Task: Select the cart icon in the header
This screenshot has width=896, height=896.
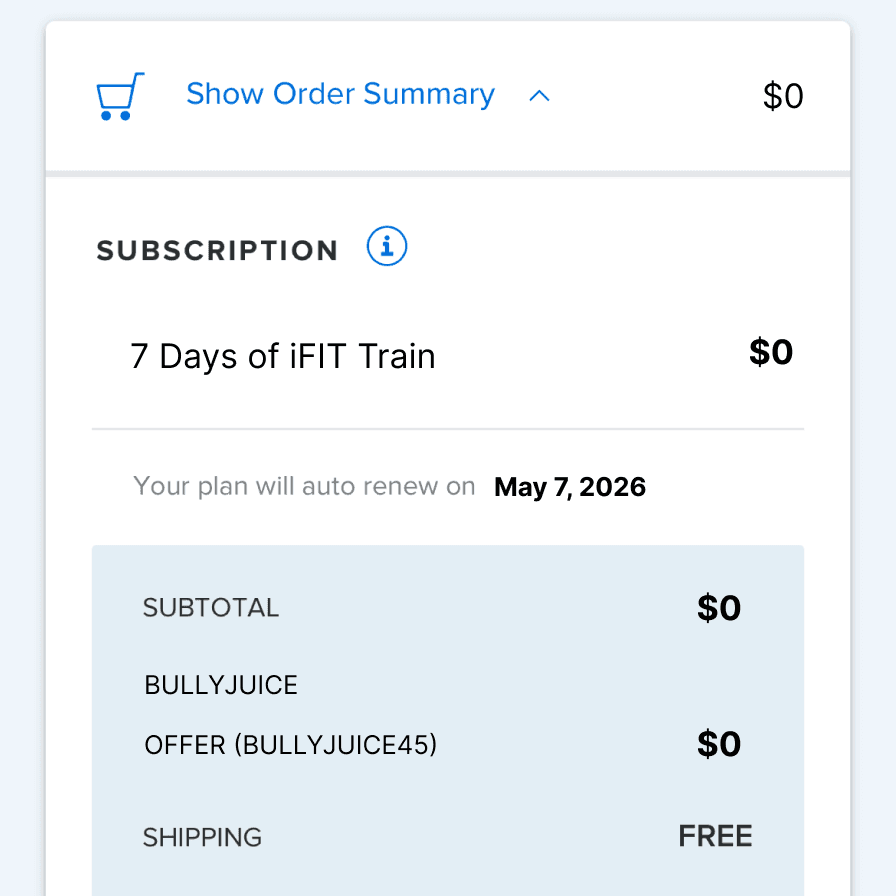Action: (x=119, y=95)
